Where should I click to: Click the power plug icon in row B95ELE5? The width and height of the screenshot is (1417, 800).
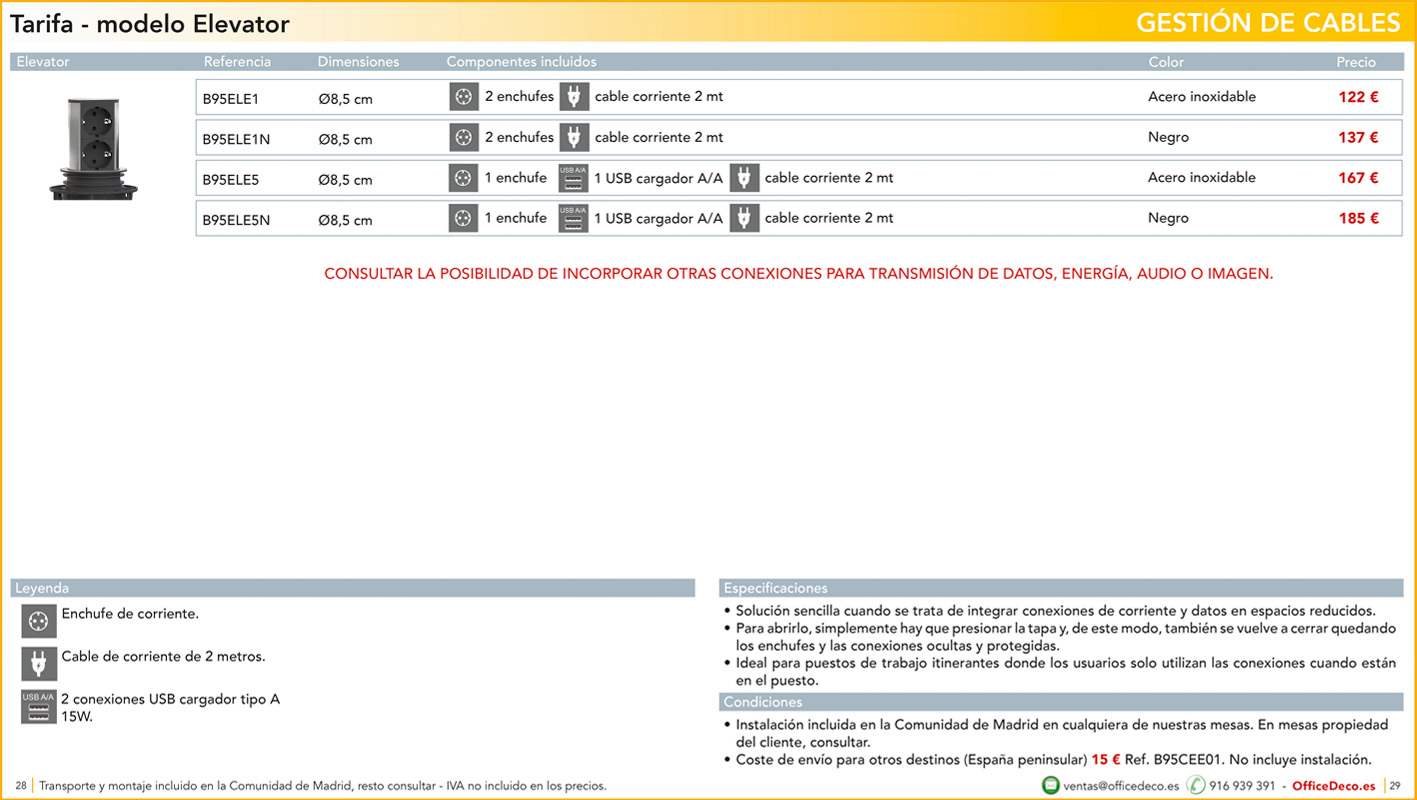click(744, 178)
